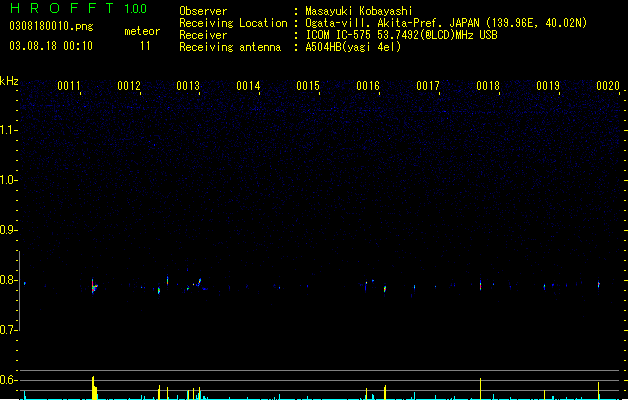Click the 0.8 kHz axis label

[8, 280]
